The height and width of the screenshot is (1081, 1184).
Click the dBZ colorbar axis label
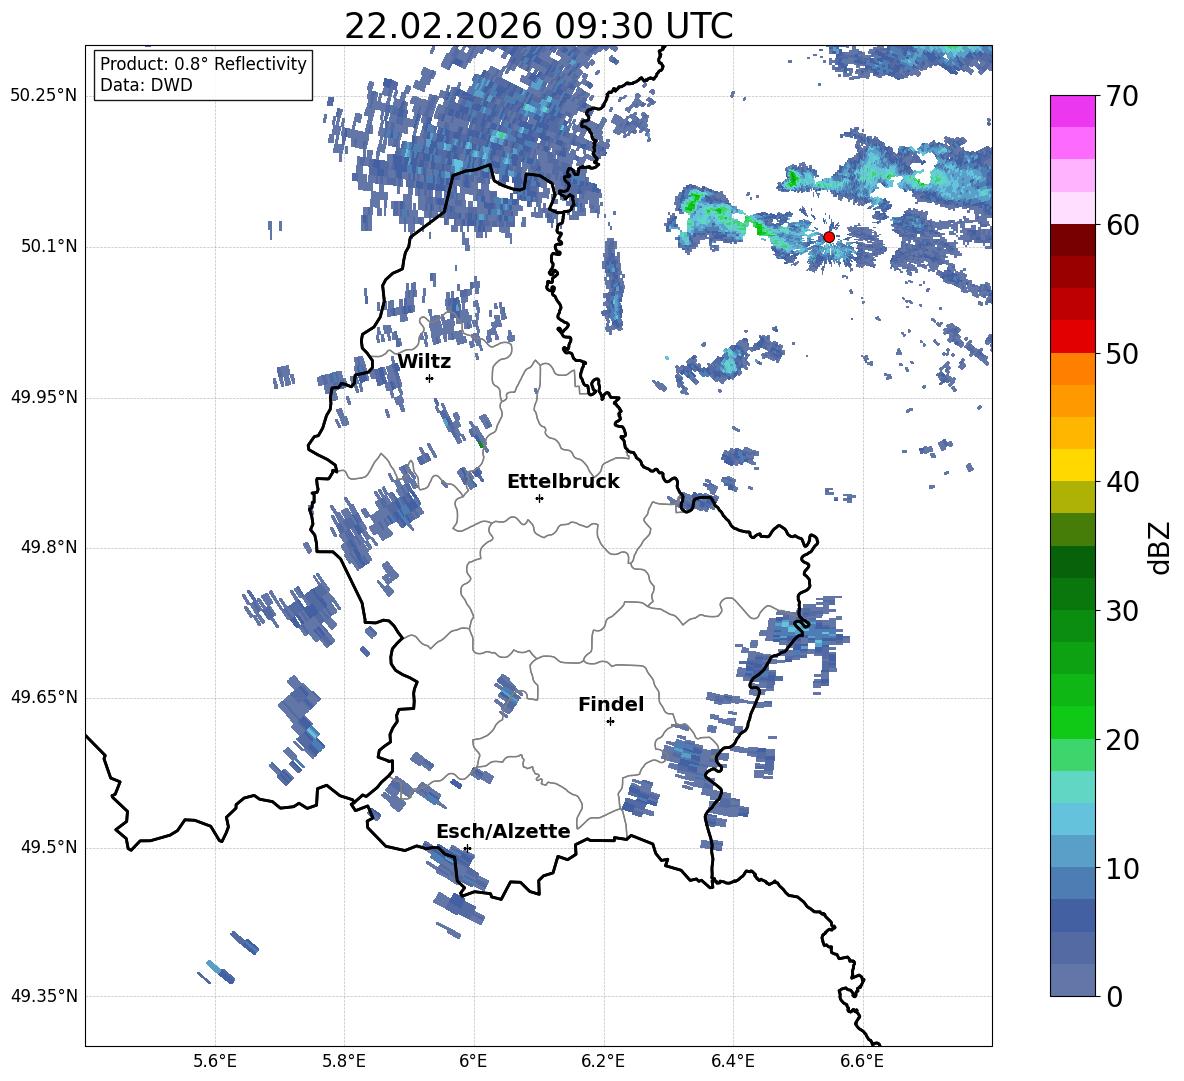1160,547
